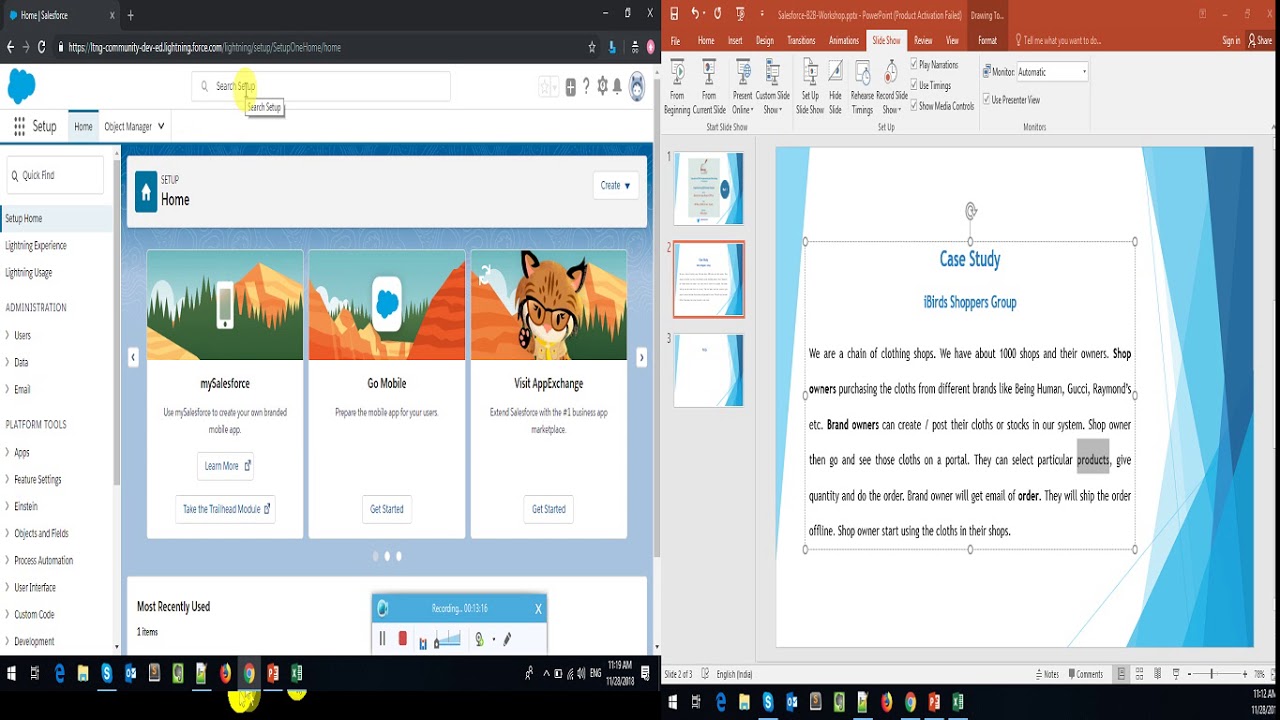Screen dimensions: 1280x720
Task: Open the Salesforce App Launcher grid icon
Action: pos(19,127)
